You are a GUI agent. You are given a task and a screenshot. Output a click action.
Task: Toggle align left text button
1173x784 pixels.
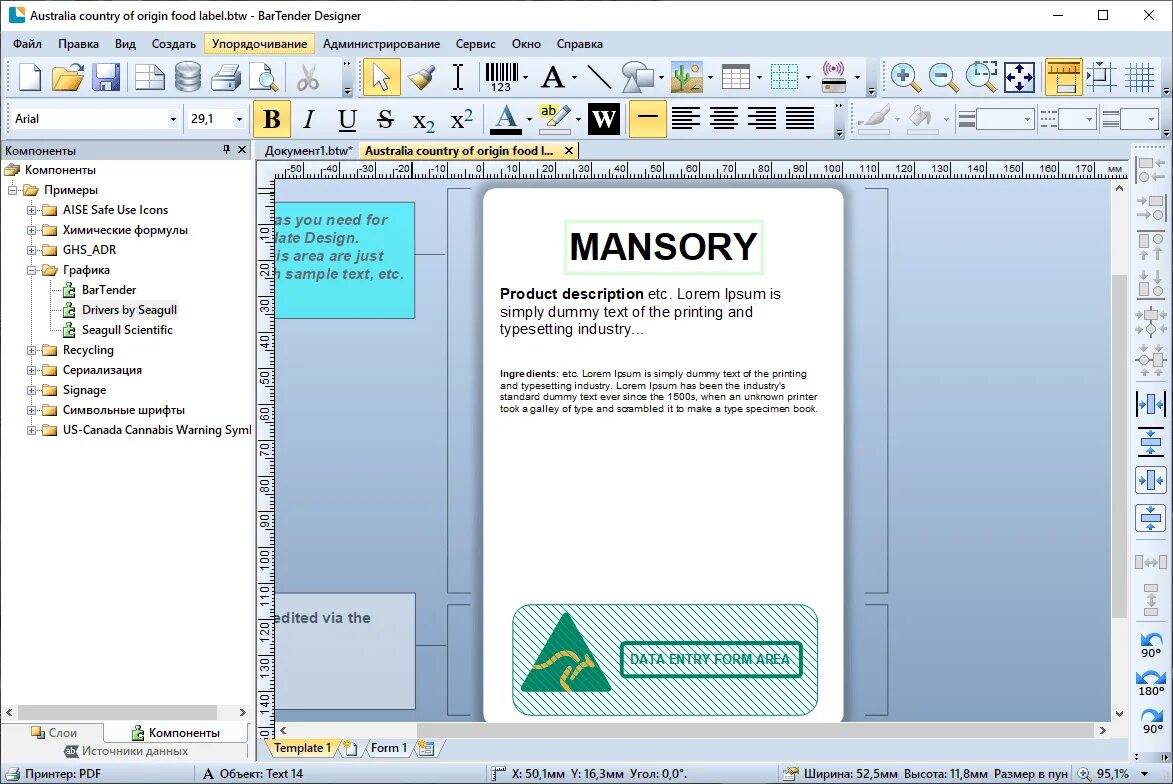[685, 119]
